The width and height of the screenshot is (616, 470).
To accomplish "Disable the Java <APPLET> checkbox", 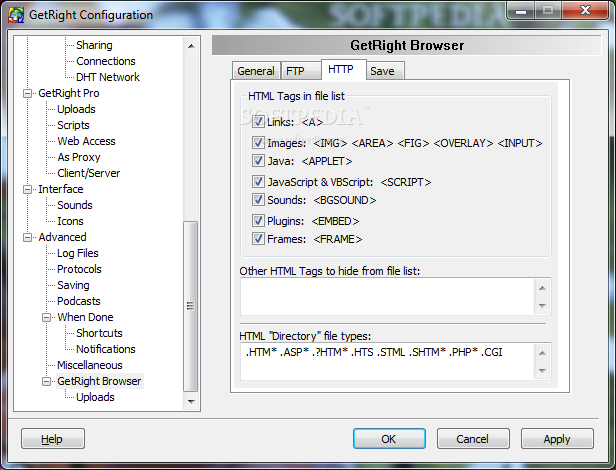I will coord(258,161).
